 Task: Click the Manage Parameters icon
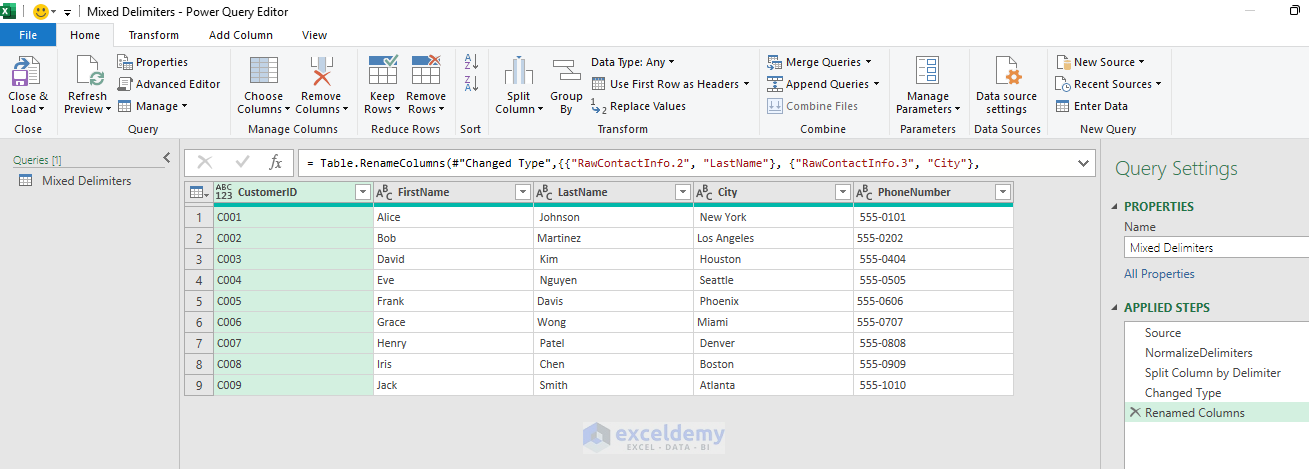pyautogui.click(x=927, y=72)
